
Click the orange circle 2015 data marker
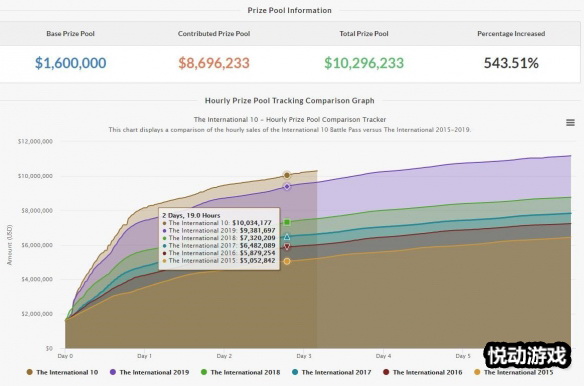click(x=287, y=262)
